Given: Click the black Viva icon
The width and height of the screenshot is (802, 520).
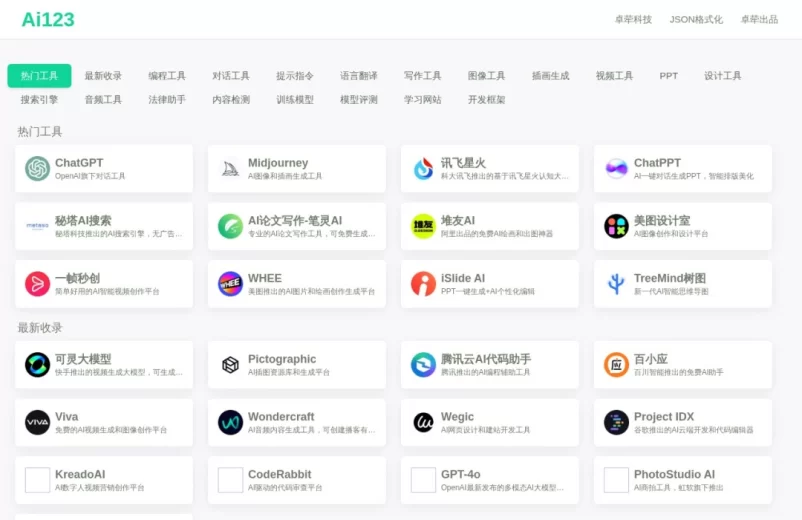Looking at the screenshot, I should tap(37, 422).
